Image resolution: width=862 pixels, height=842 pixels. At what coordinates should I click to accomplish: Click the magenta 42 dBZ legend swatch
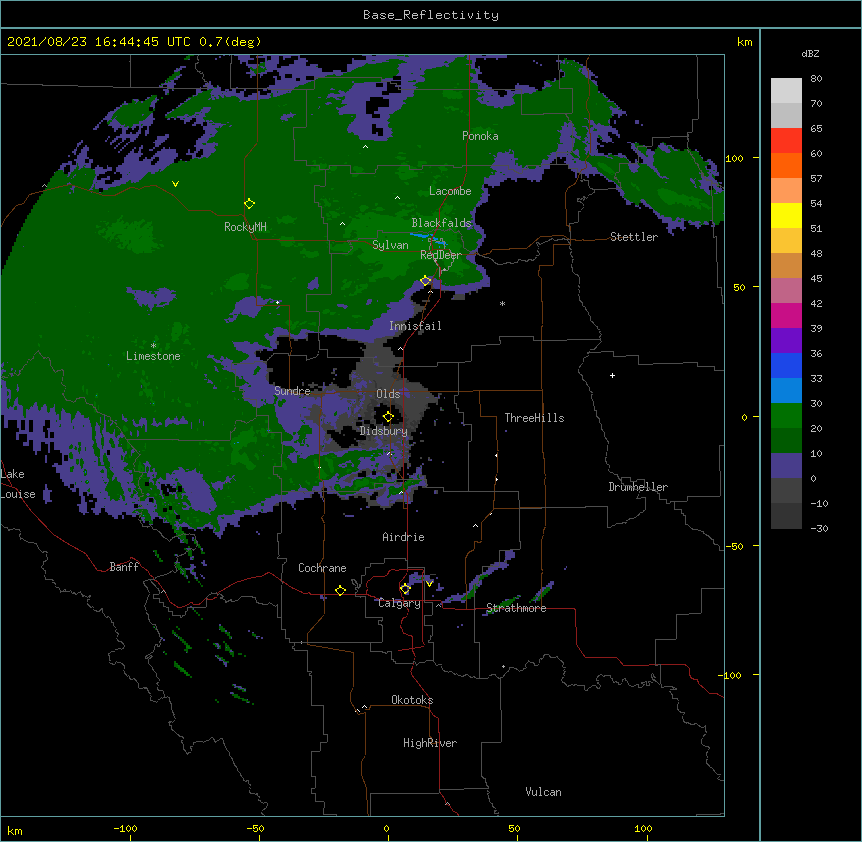pyautogui.click(x=786, y=315)
